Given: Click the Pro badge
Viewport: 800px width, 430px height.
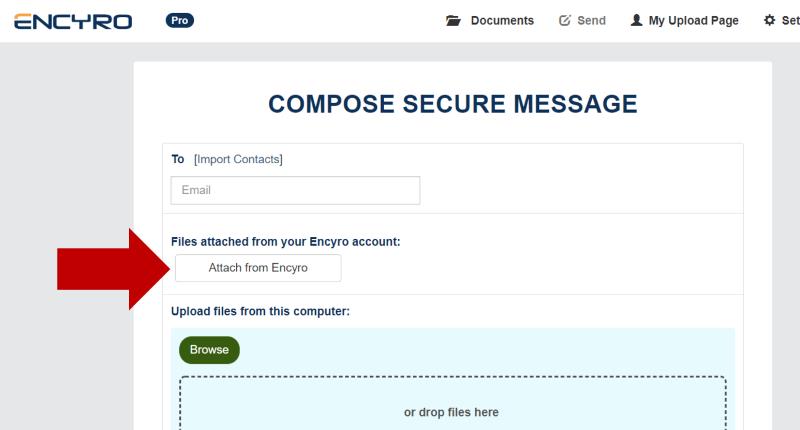Looking at the screenshot, I should 180,20.
